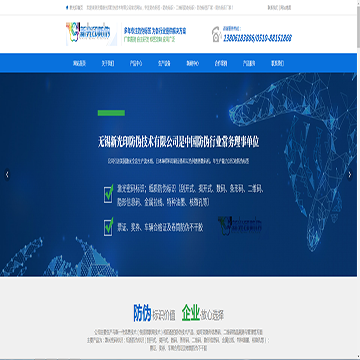Click the green 企业 heading text

tap(191, 313)
